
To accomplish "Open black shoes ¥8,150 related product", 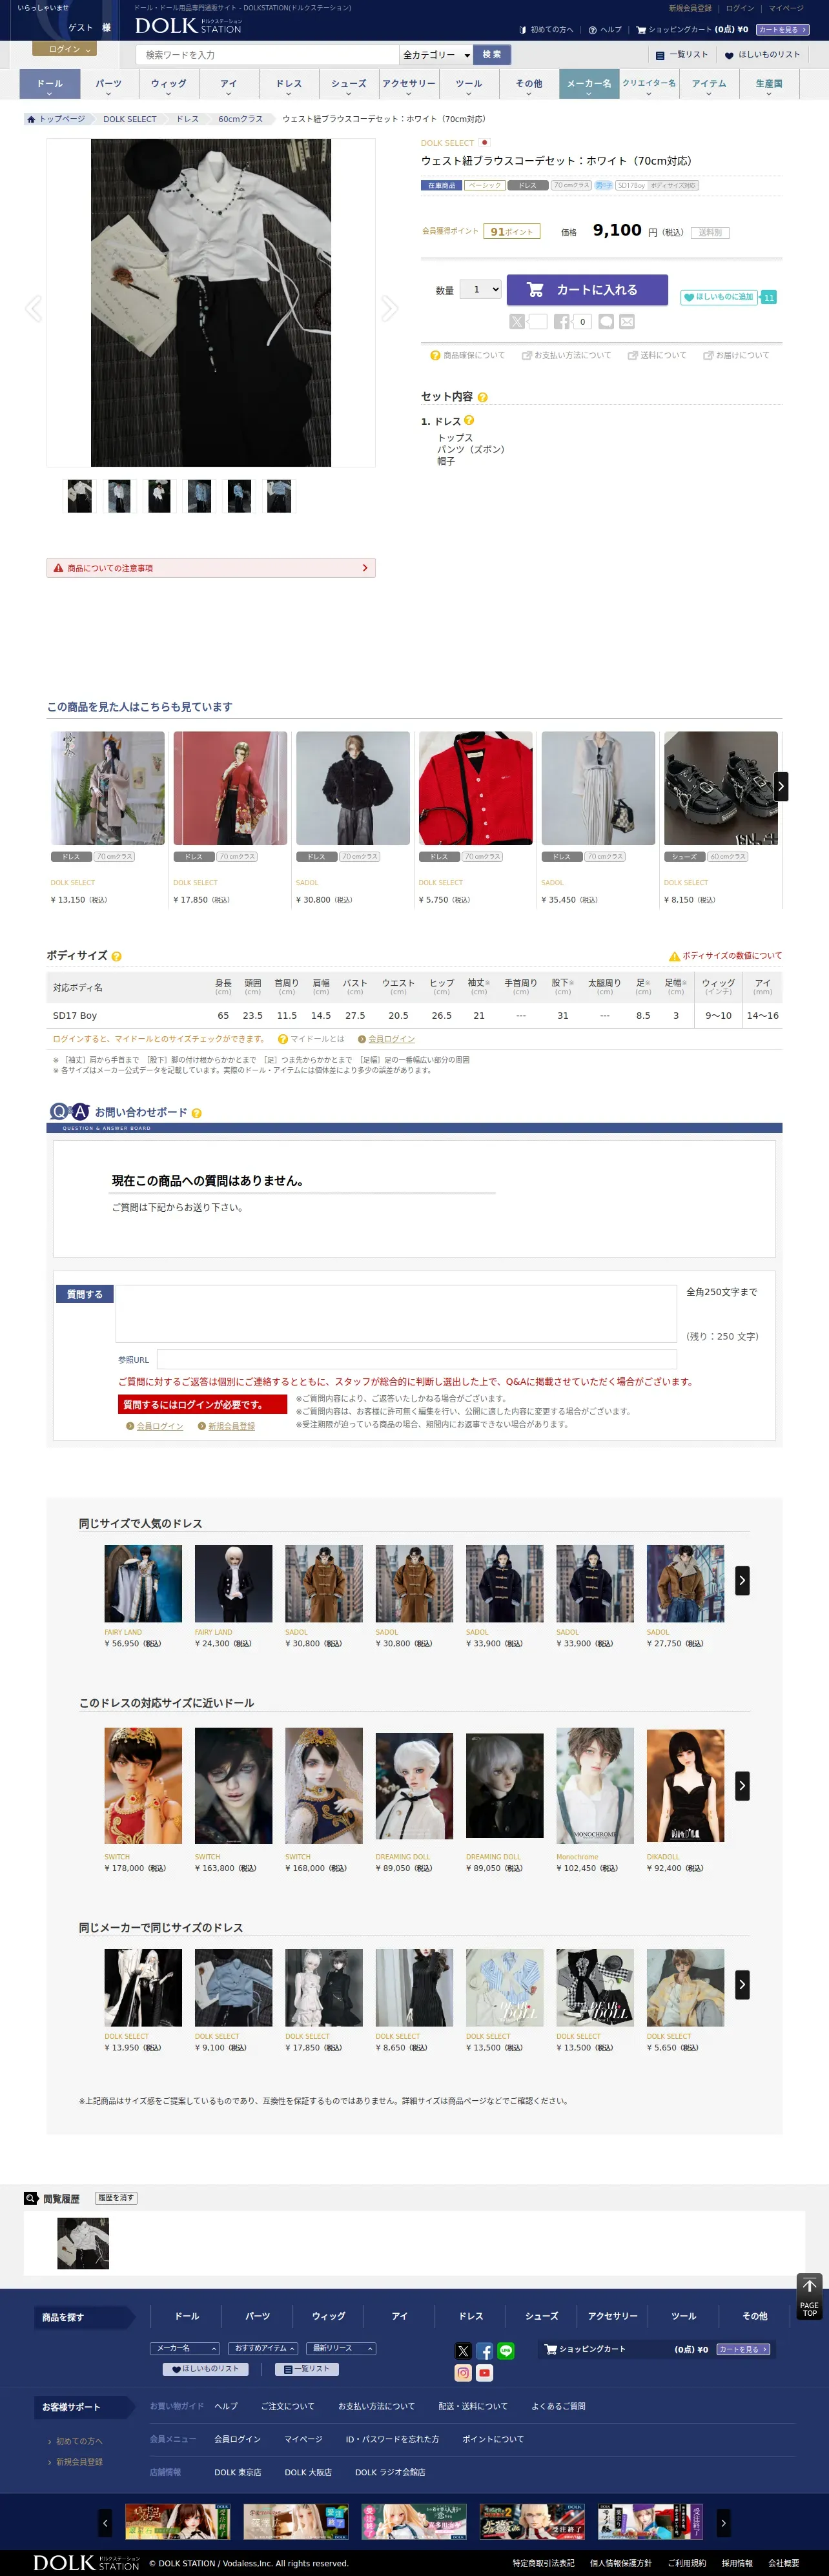I will [x=721, y=788].
